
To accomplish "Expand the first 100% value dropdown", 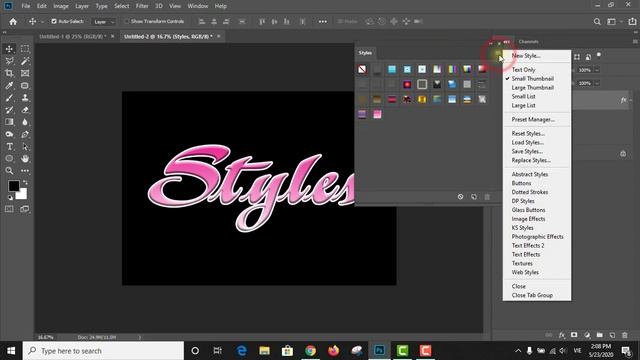I will point(597,70).
